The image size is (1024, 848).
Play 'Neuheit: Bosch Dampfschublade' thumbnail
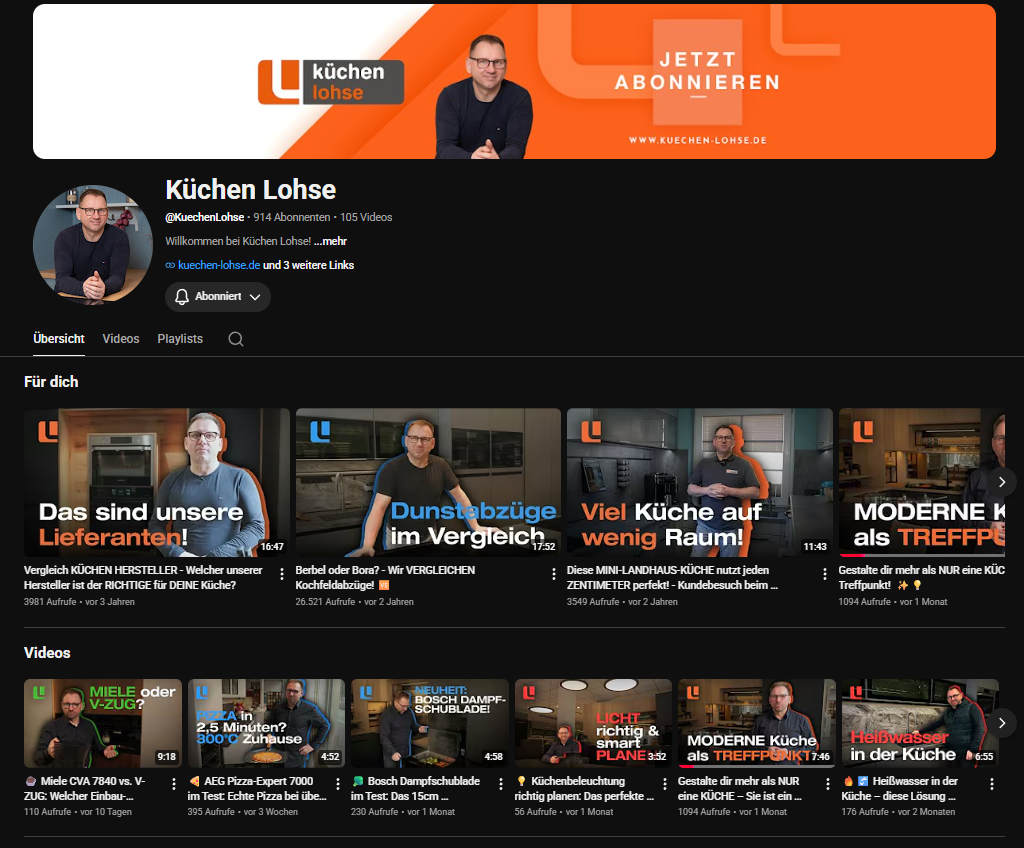coord(430,723)
